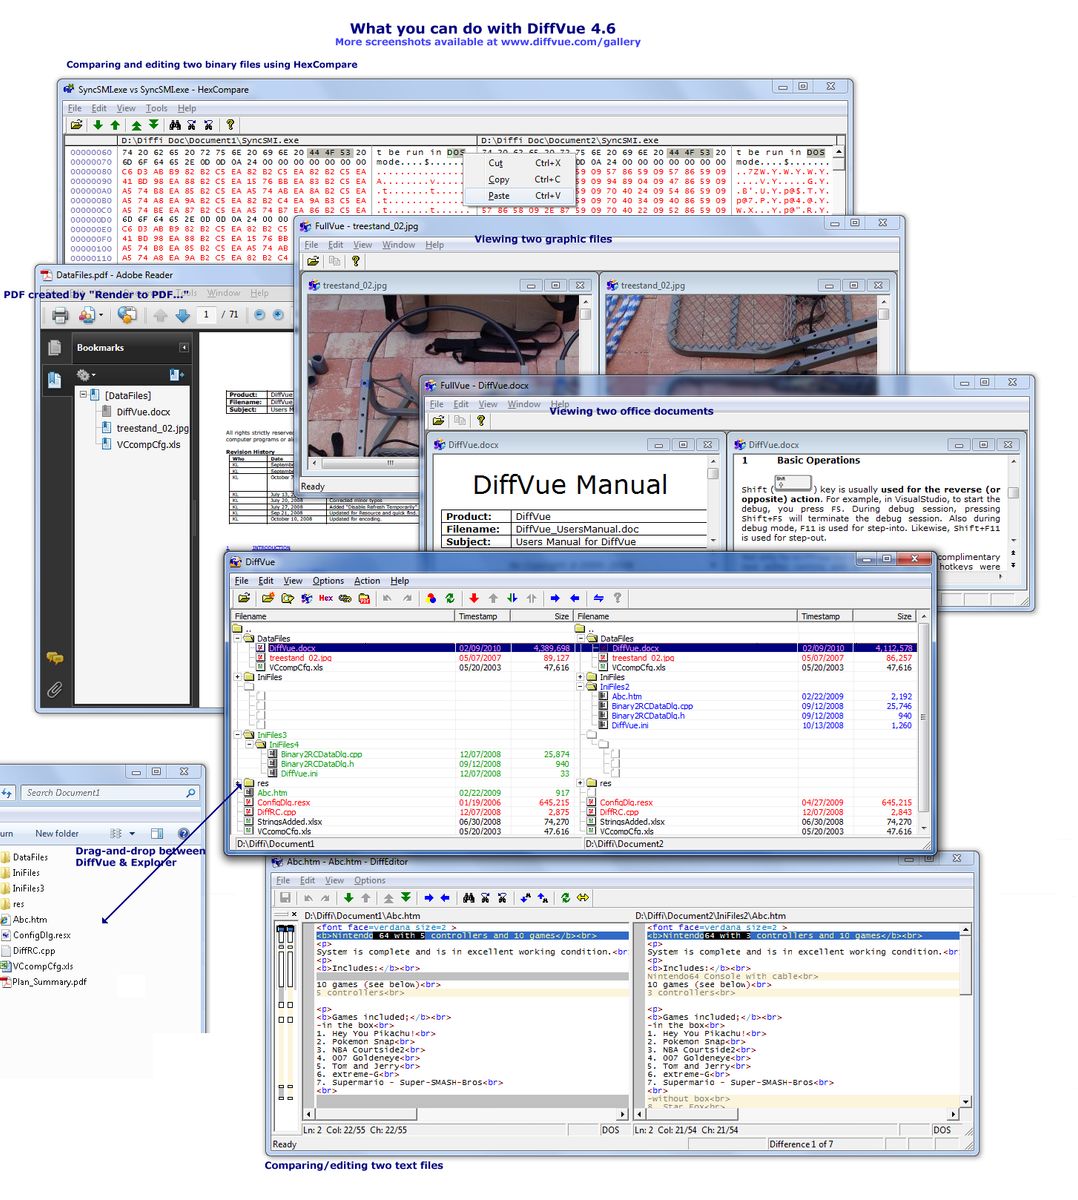
Task: Select the colors icon on the DiffVue toolbar
Action: pyautogui.click(x=432, y=598)
